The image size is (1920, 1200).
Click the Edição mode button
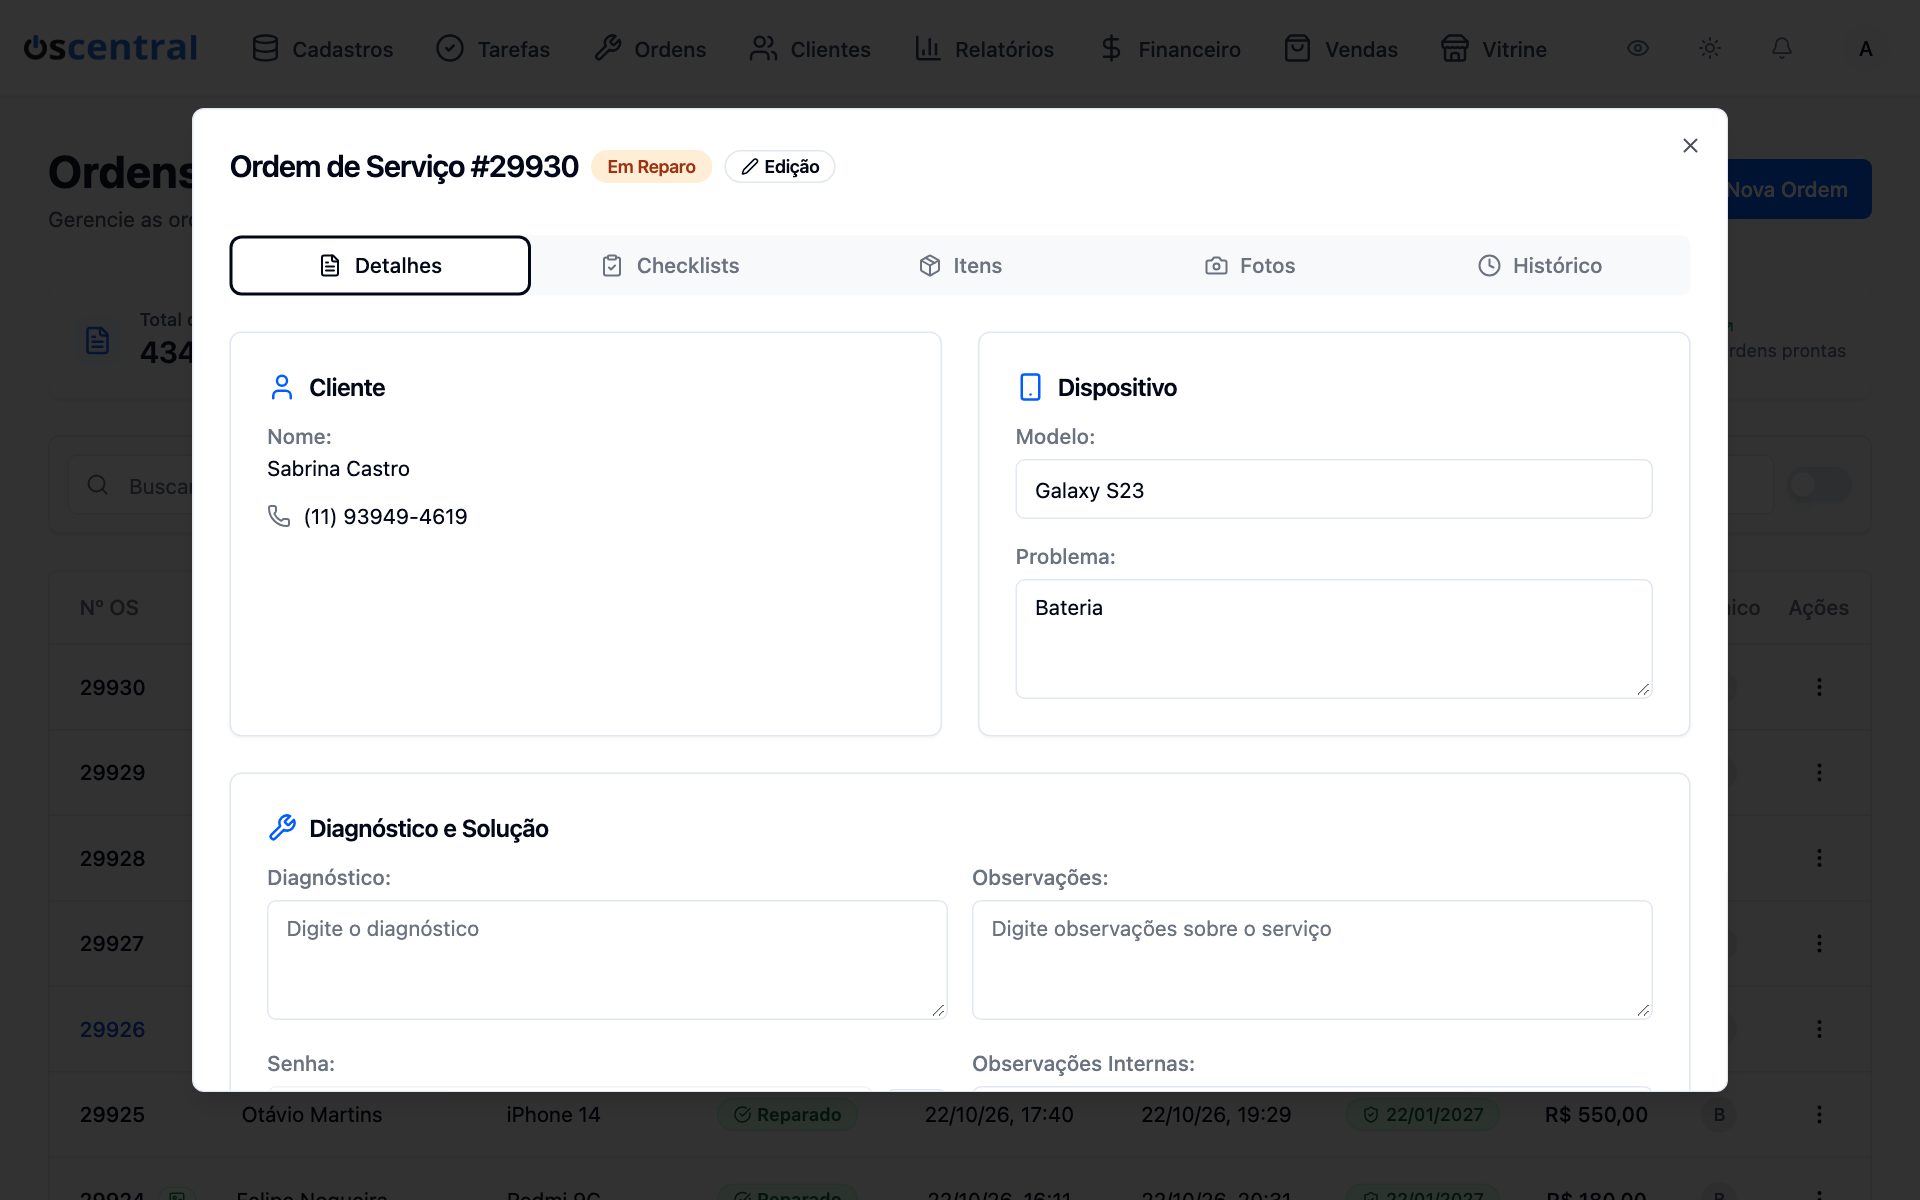tap(780, 167)
